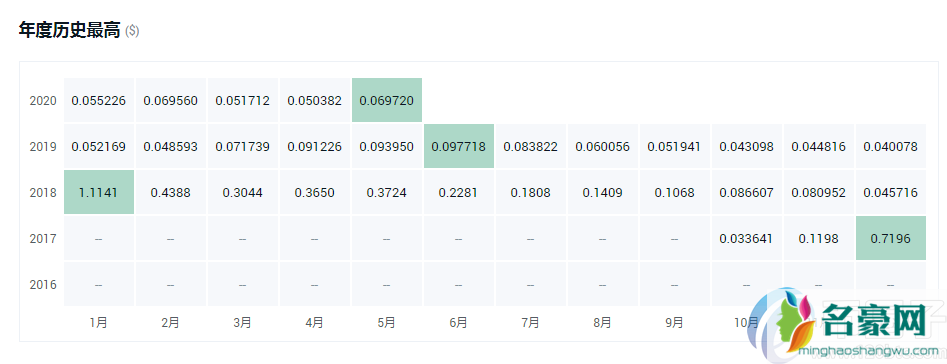Screen dimensions: 947x364
Task: Select the 2018 row label
Action: [x=43, y=193]
